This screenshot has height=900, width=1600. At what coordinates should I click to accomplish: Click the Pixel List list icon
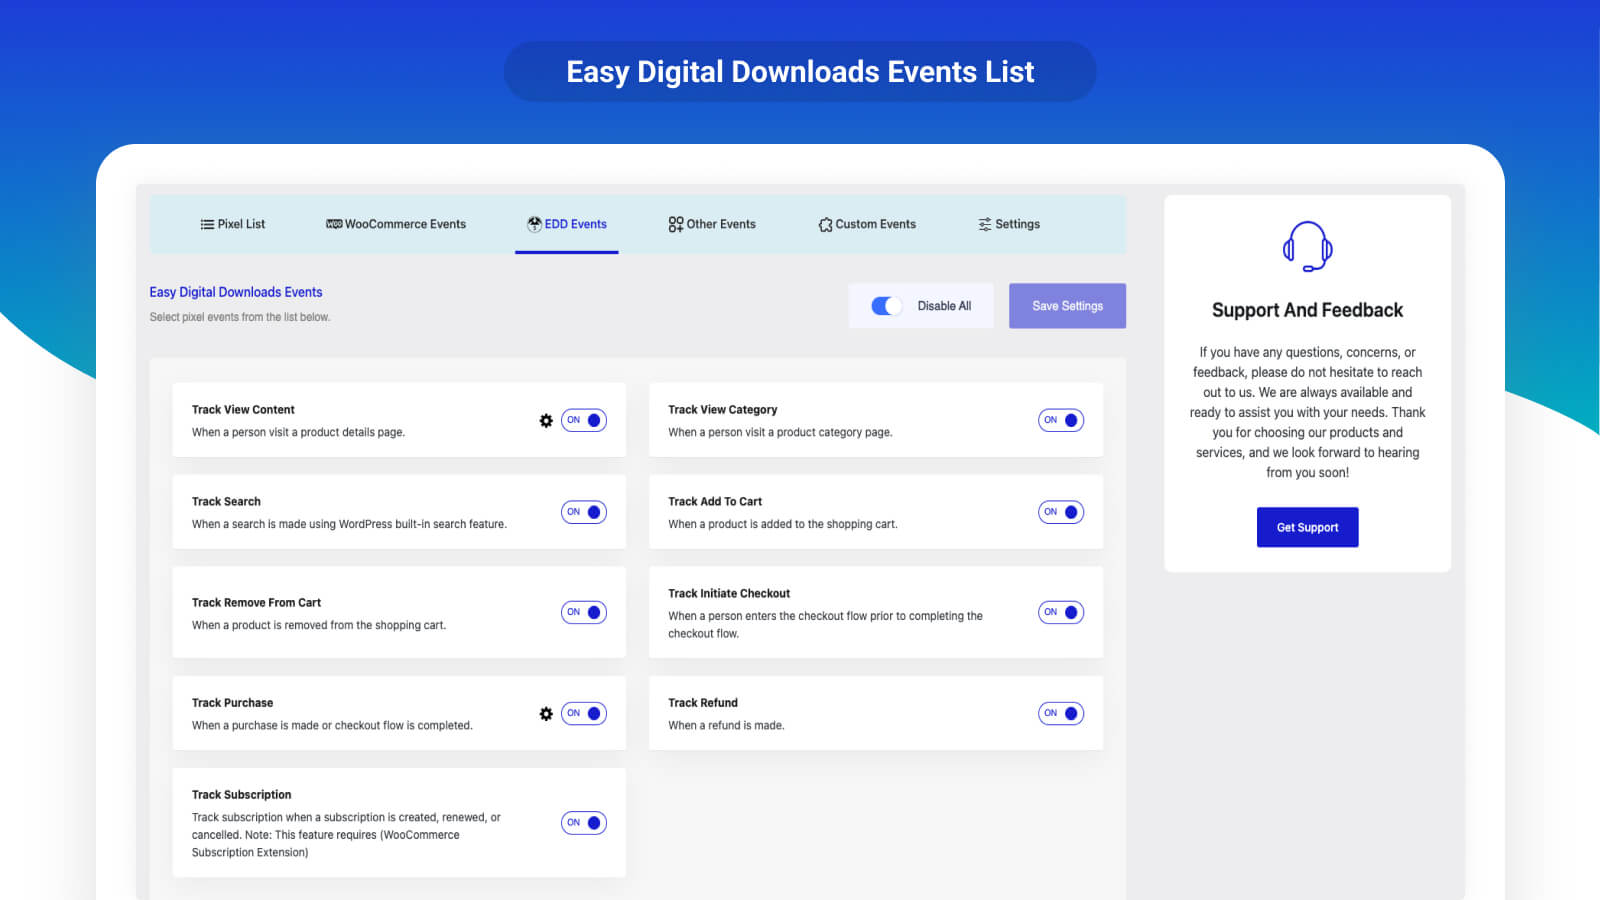click(x=207, y=225)
